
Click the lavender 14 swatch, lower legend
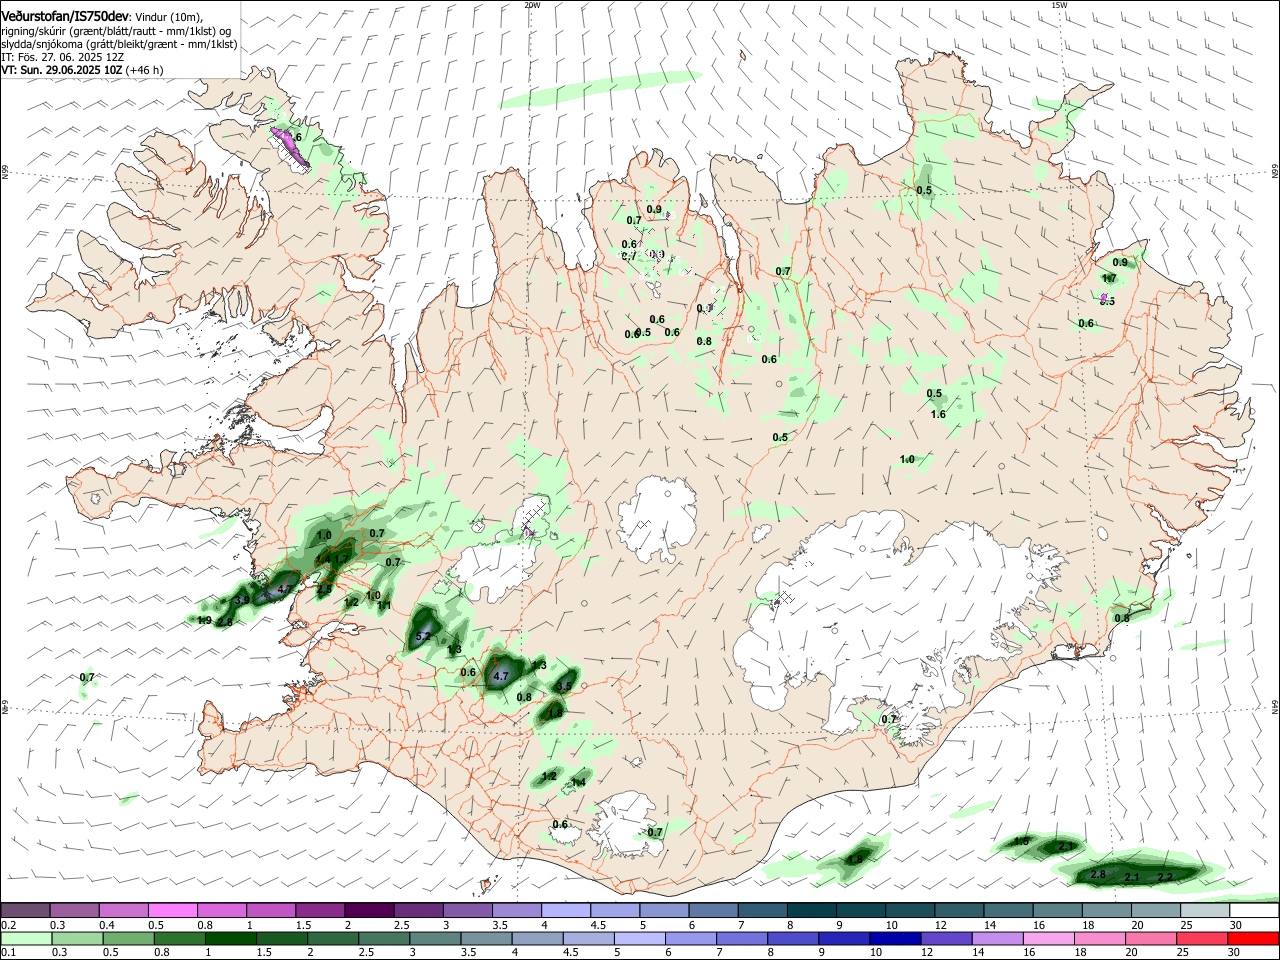click(x=998, y=938)
